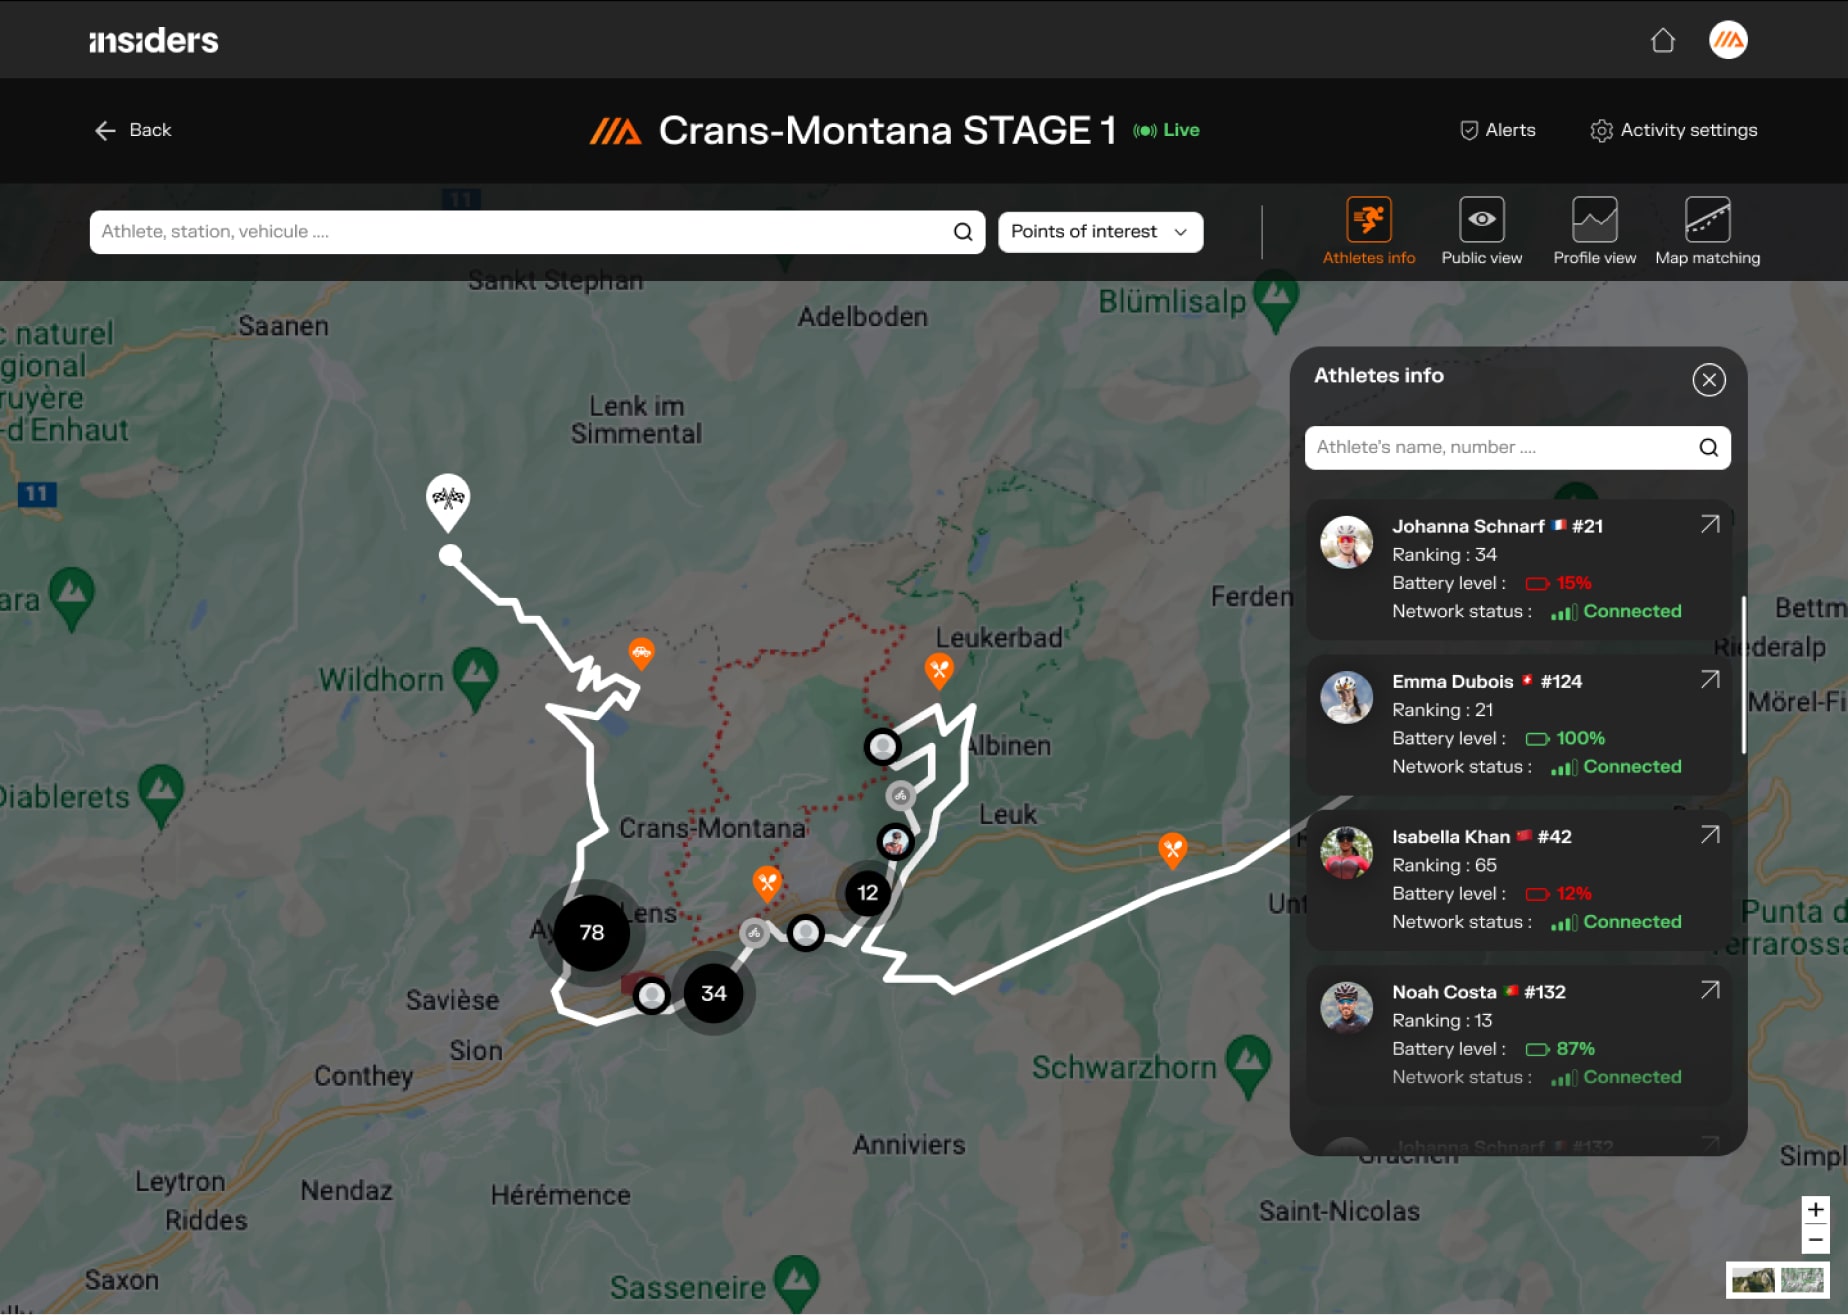
Task: Focus the Athlete's name, number search field
Action: (1517, 448)
